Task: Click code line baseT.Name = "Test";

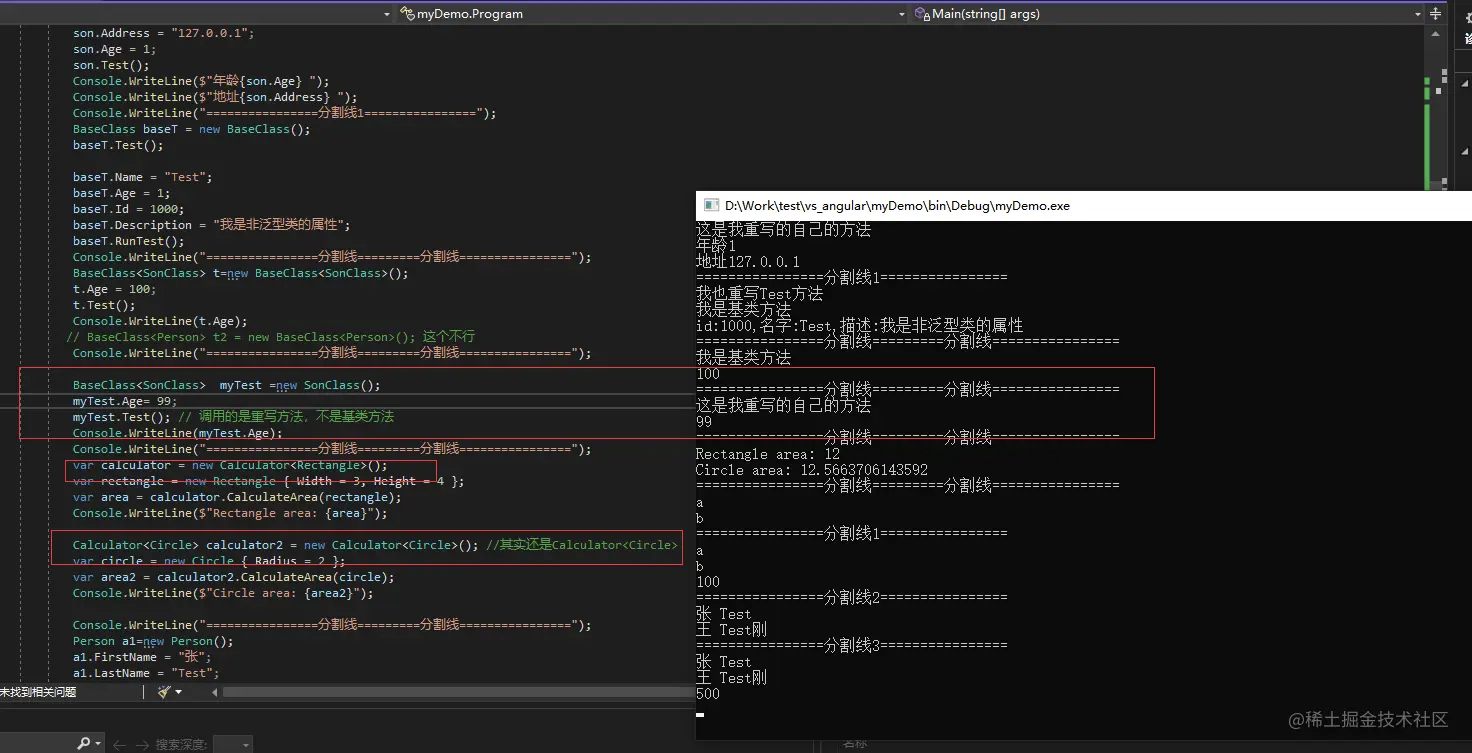Action: 143,177
